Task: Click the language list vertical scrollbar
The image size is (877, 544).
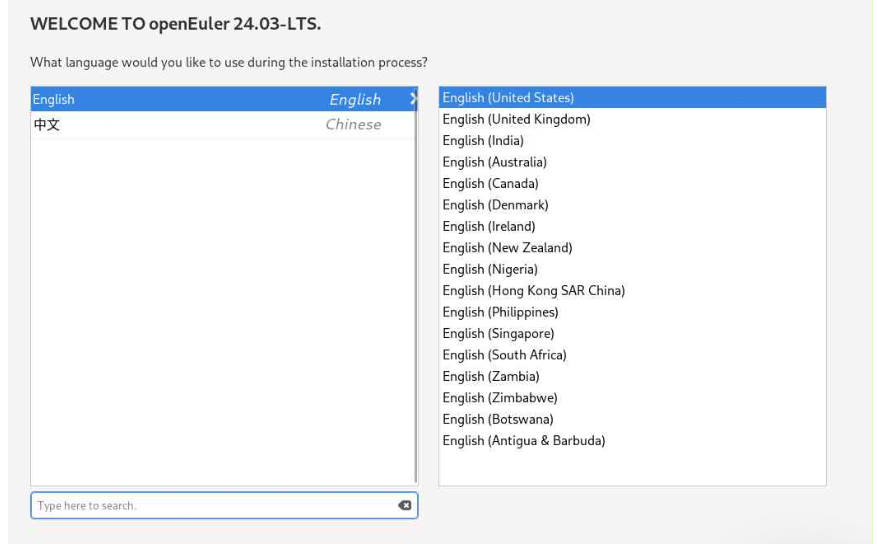Action: [x=416, y=285]
